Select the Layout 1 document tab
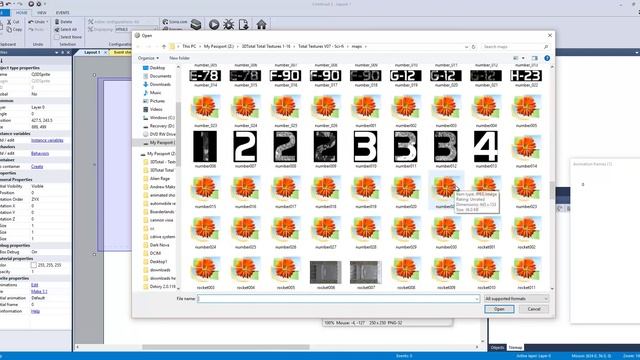Screen dimensions: 640x360 pos(92,52)
